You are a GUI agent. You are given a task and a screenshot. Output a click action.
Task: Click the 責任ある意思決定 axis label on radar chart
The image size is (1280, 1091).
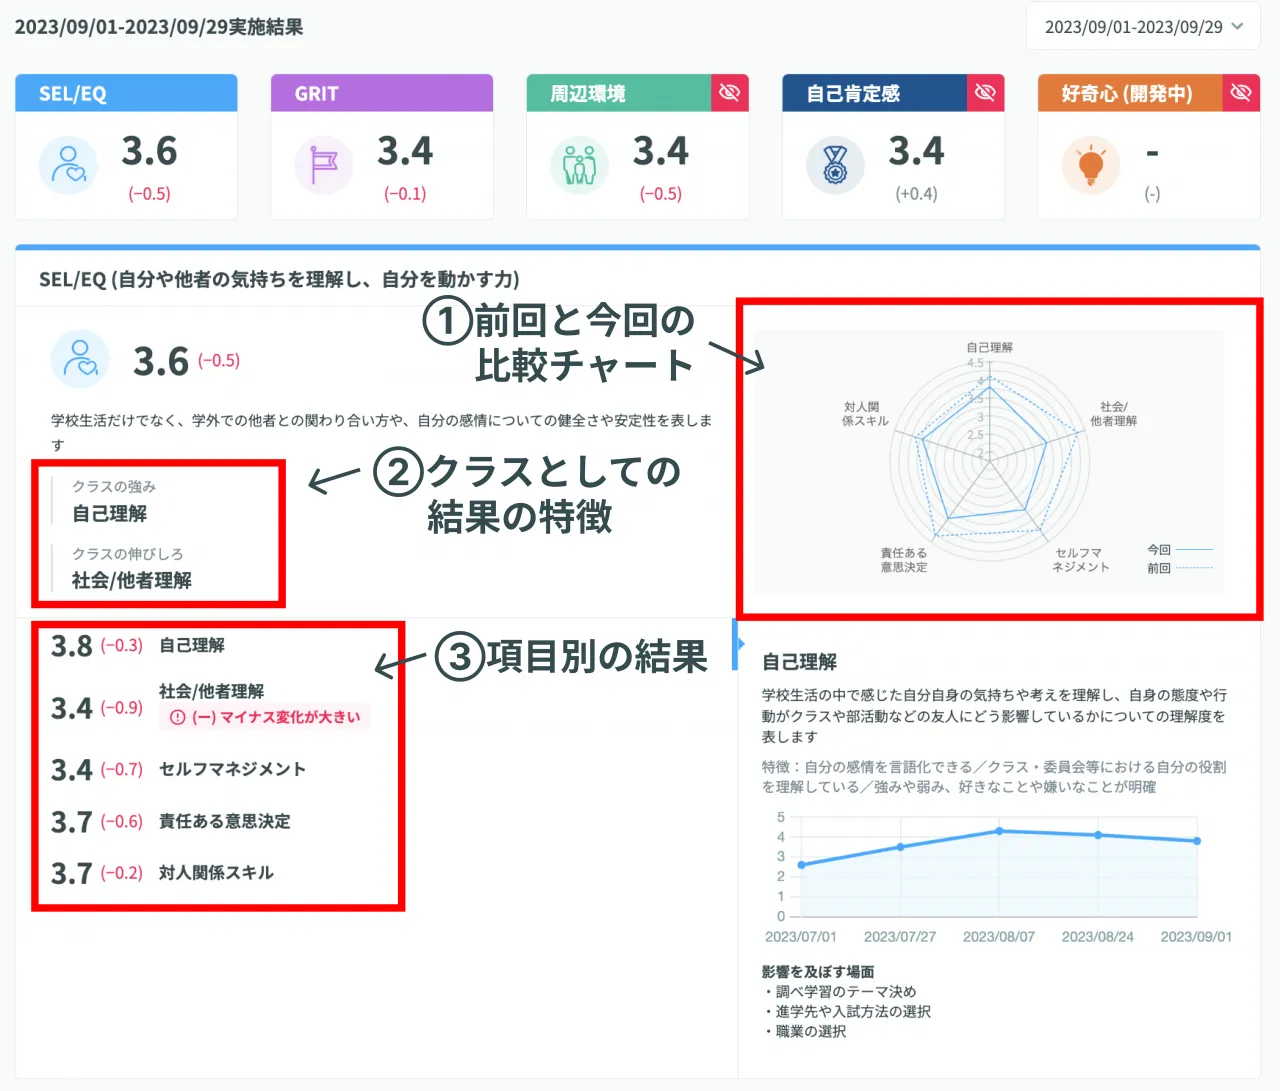click(x=904, y=560)
